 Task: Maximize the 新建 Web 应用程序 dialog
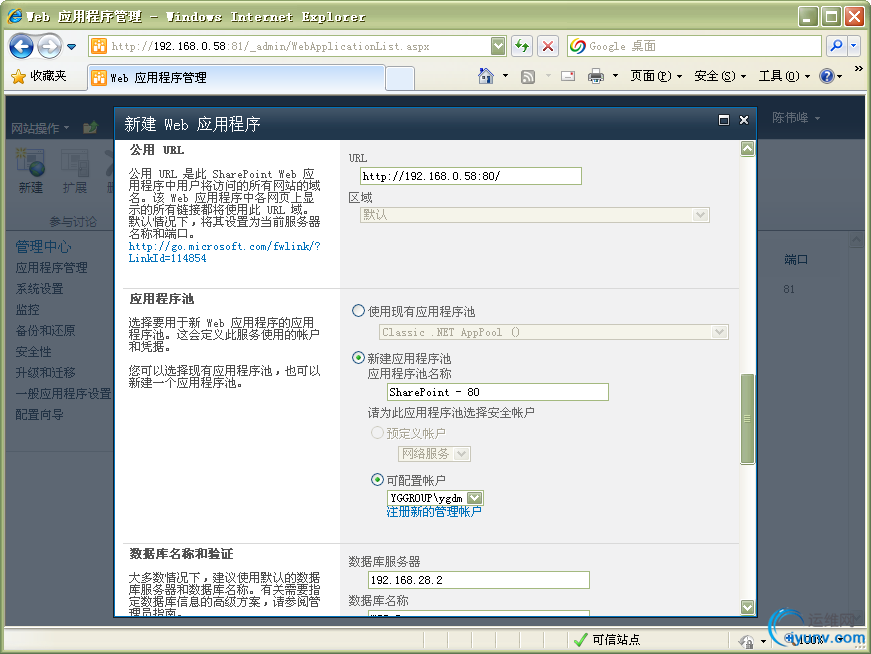724,120
